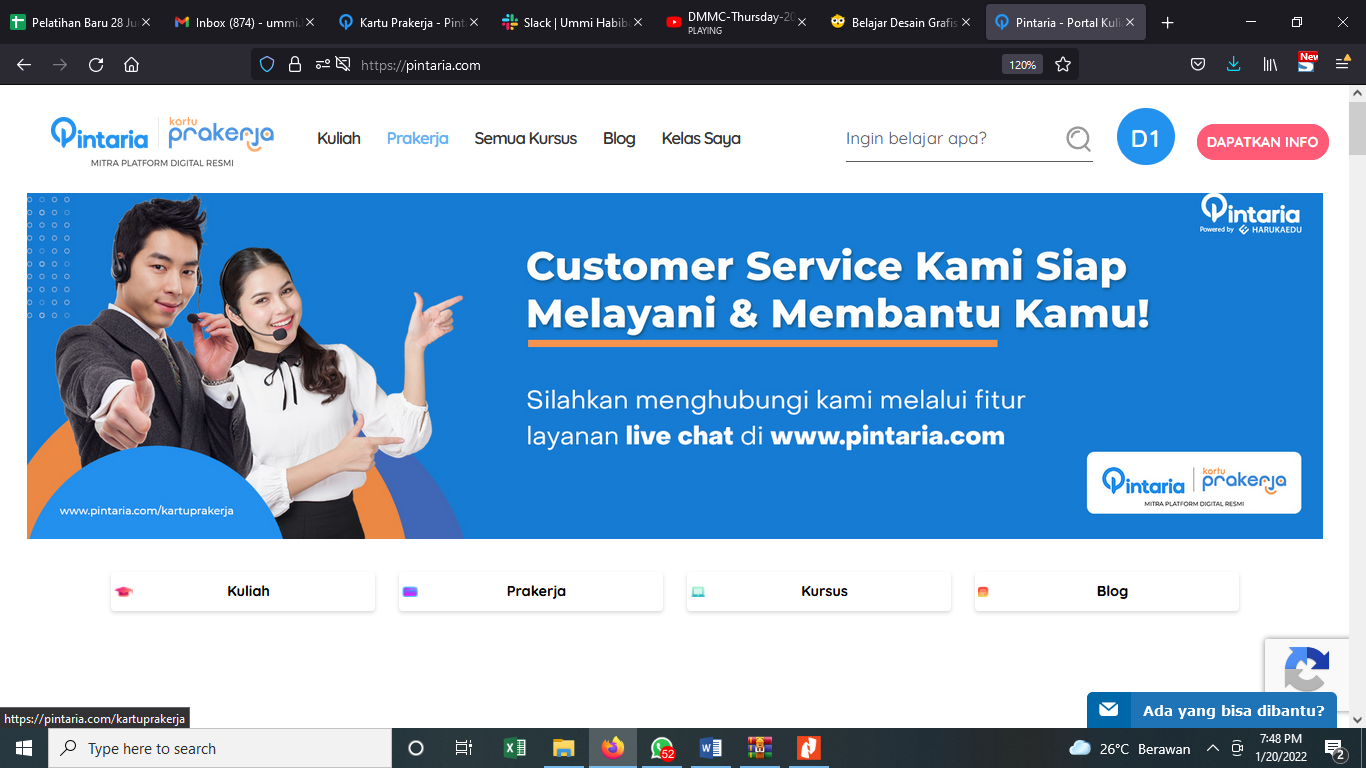The height and width of the screenshot is (768, 1366).
Task: Reload the current page
Action: (x=96, y=65)
